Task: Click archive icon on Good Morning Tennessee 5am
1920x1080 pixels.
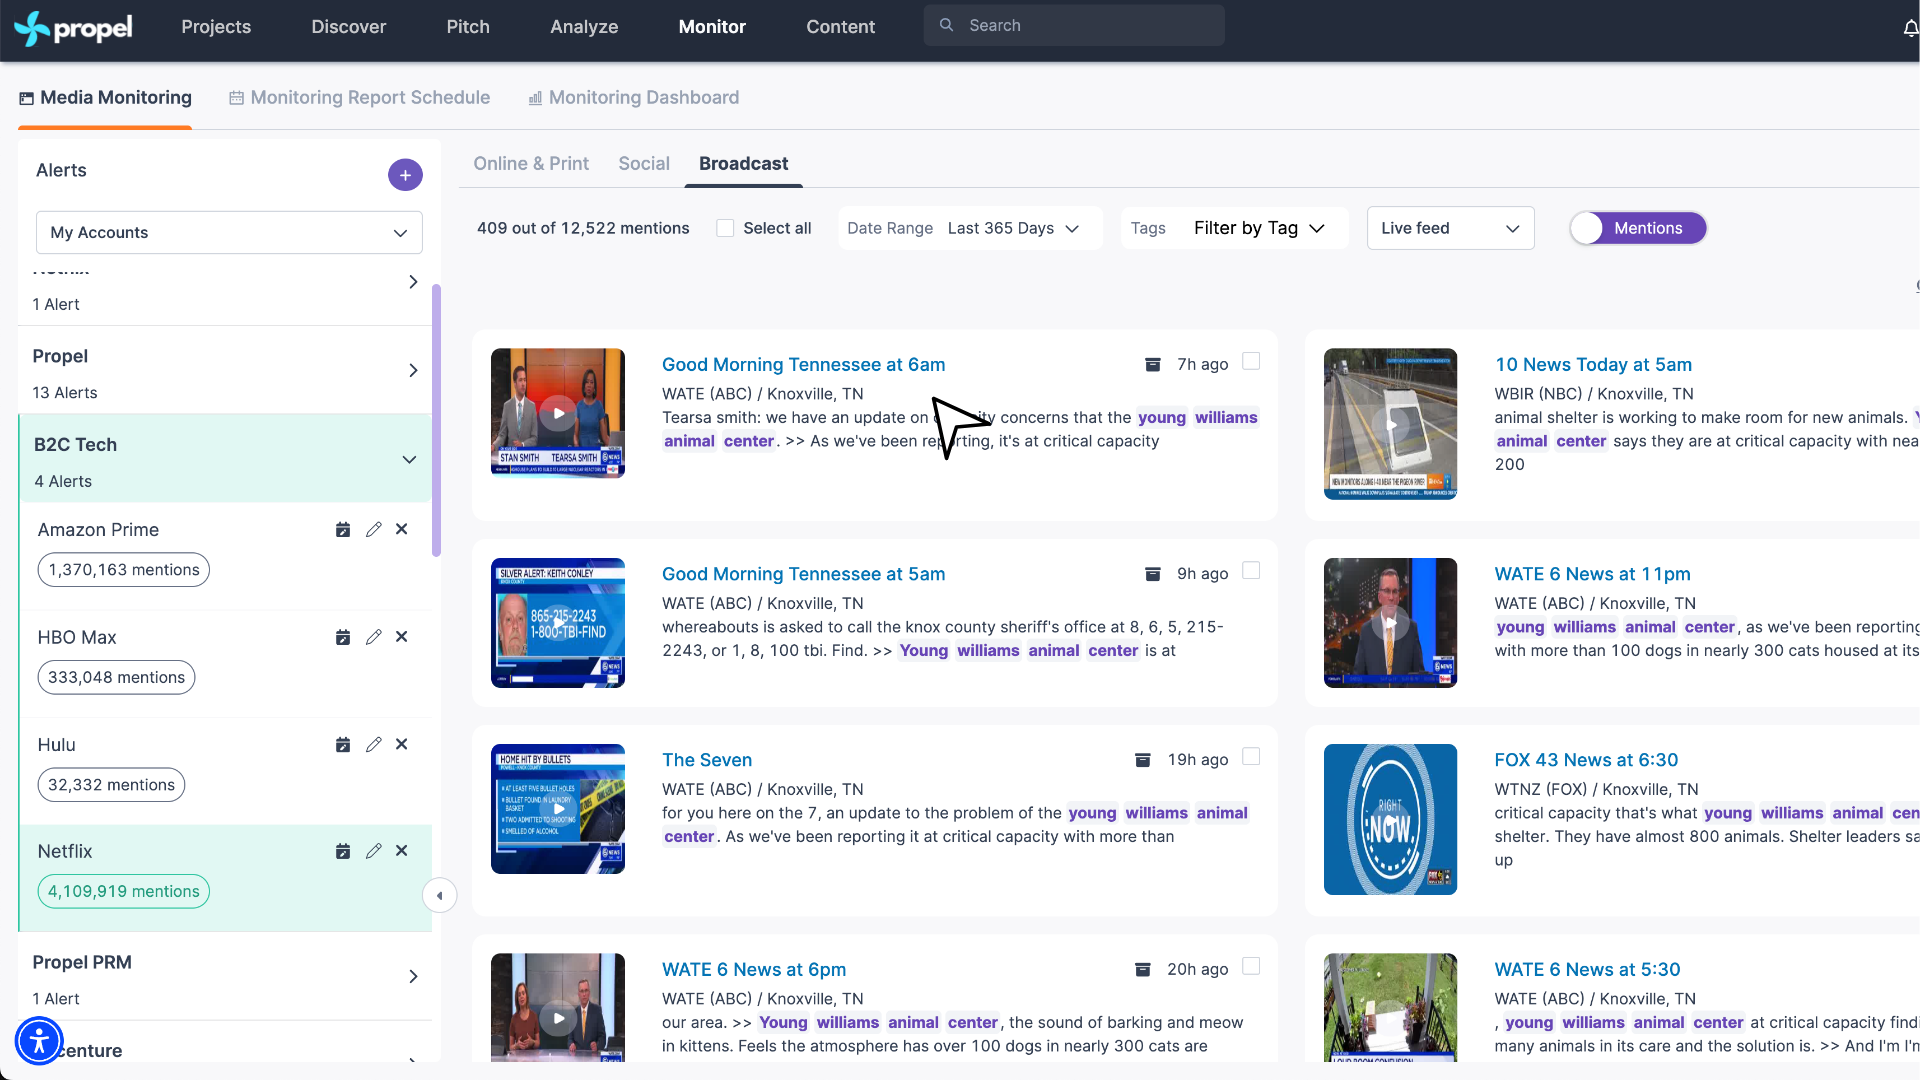Action: point(1153,574)
